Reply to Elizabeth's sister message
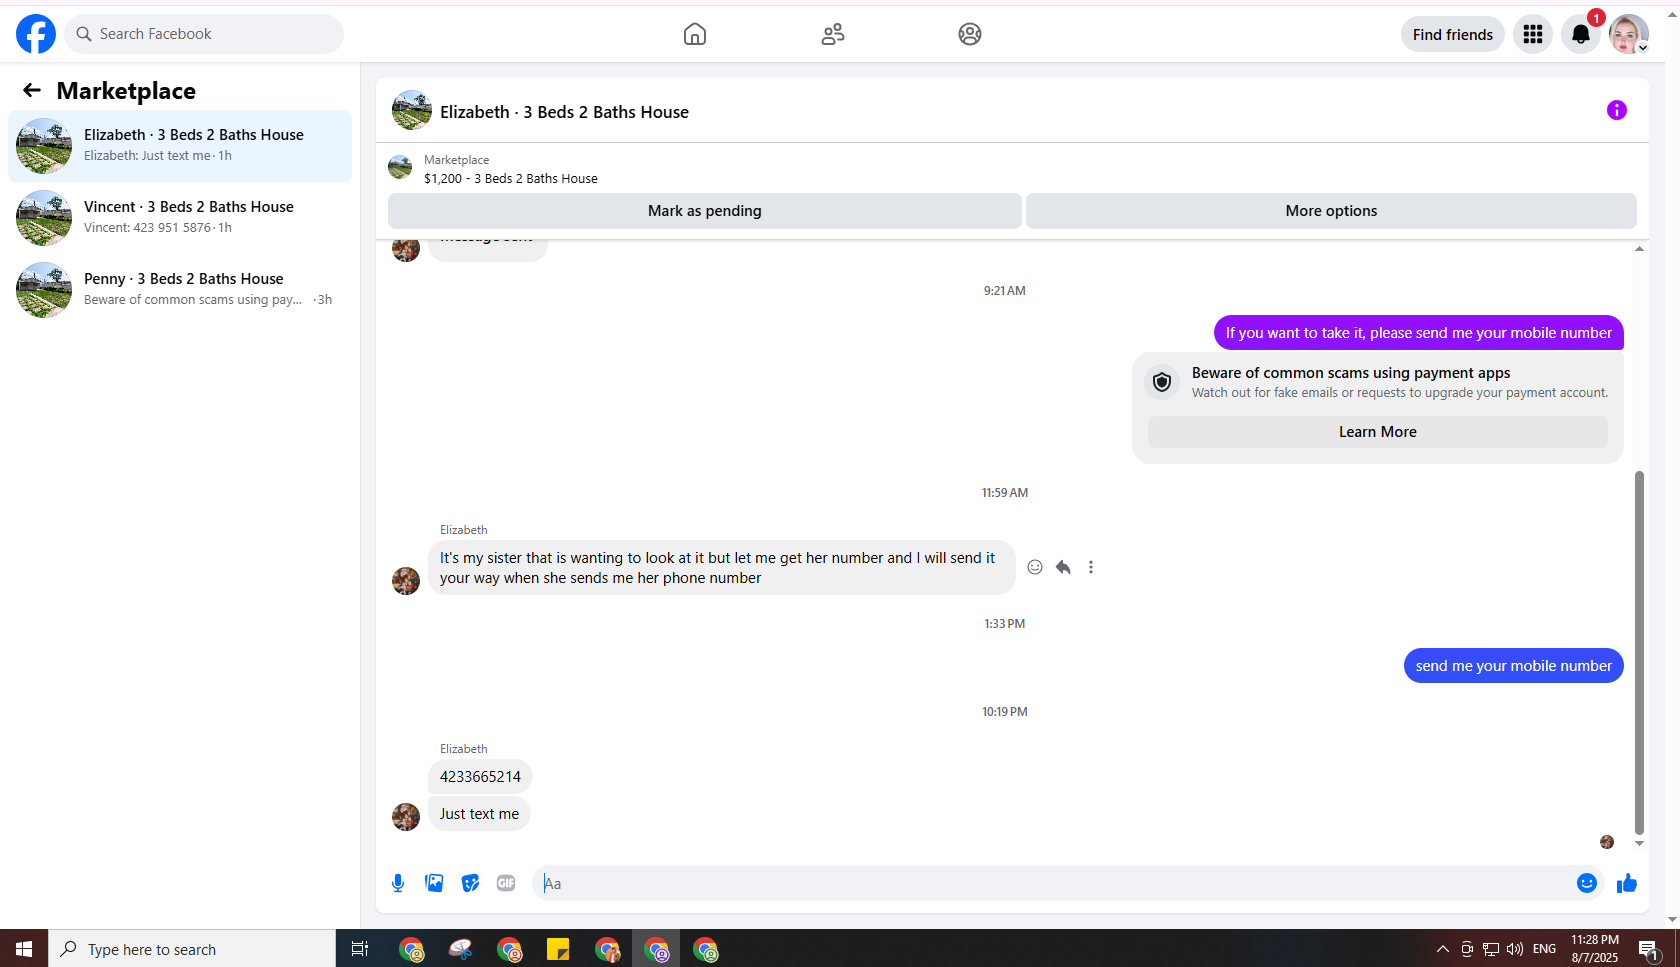 [1063, 567]
